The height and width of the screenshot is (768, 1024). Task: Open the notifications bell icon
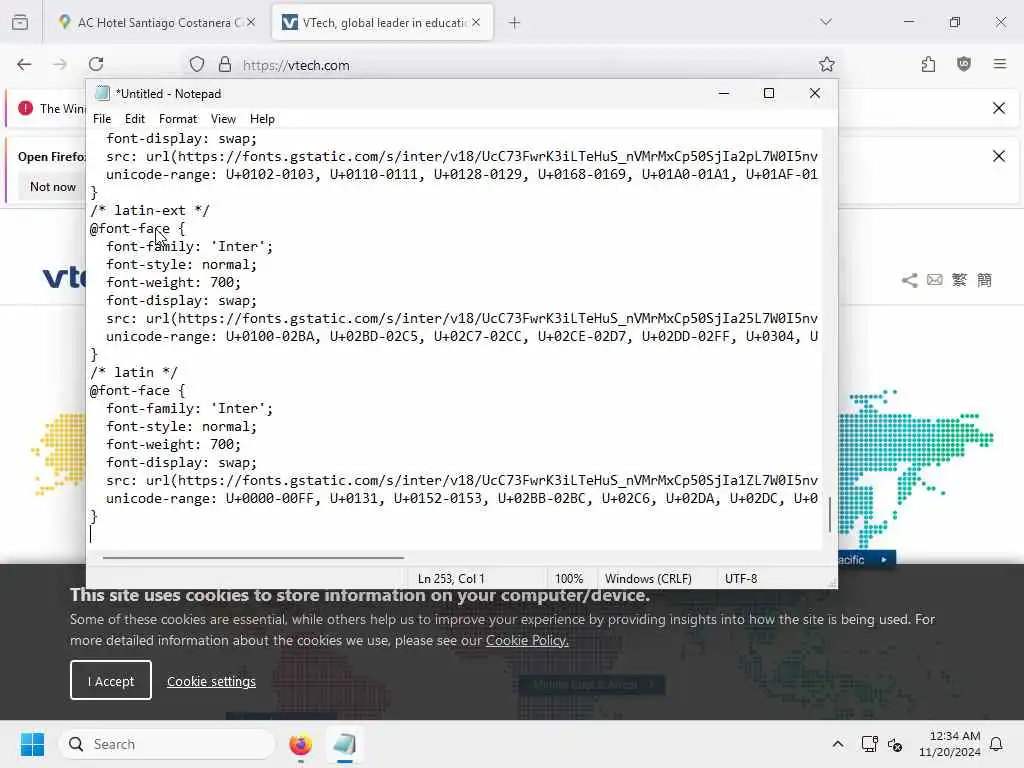tap(997, 744)
